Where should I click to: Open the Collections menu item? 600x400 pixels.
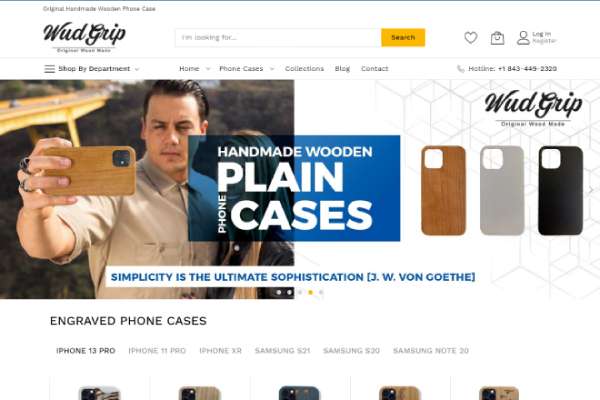click(x=304, y=69)
